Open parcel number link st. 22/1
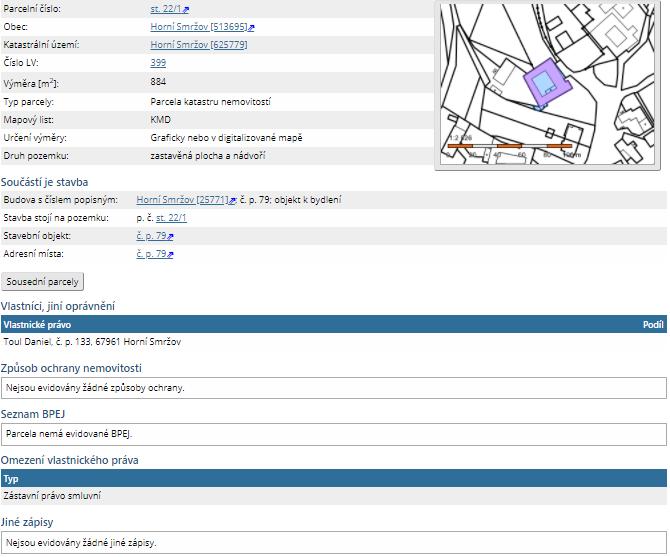 (x=166, y=9)
